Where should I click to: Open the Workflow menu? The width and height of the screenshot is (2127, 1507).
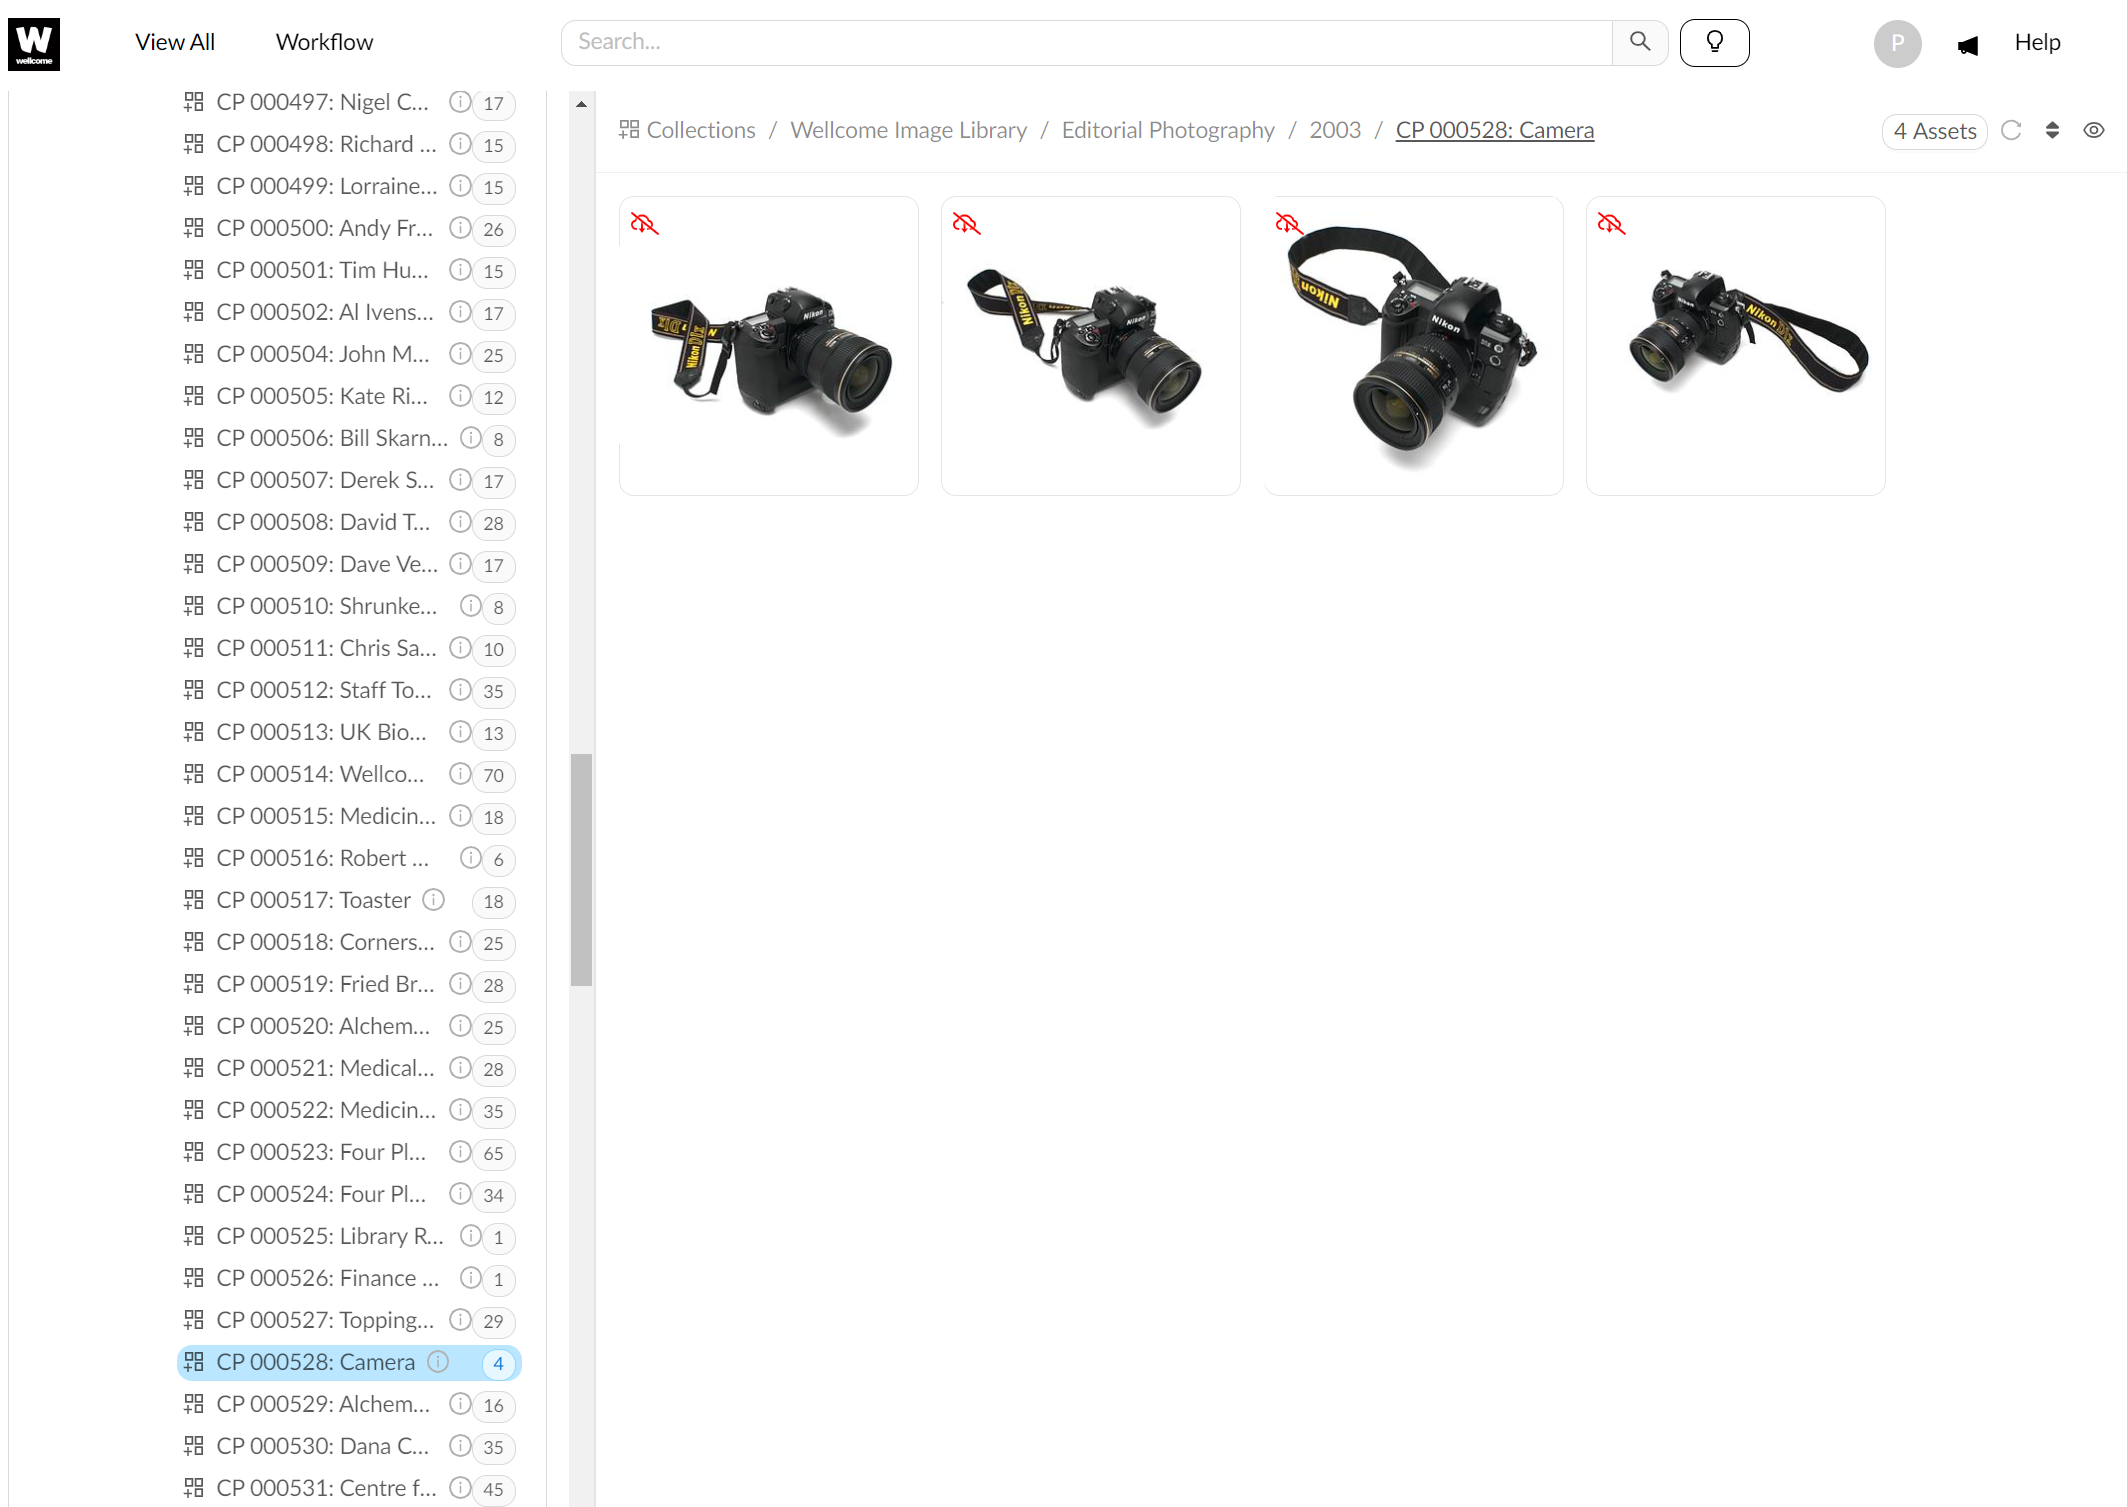pyautogui.click(x=324, y=42)
